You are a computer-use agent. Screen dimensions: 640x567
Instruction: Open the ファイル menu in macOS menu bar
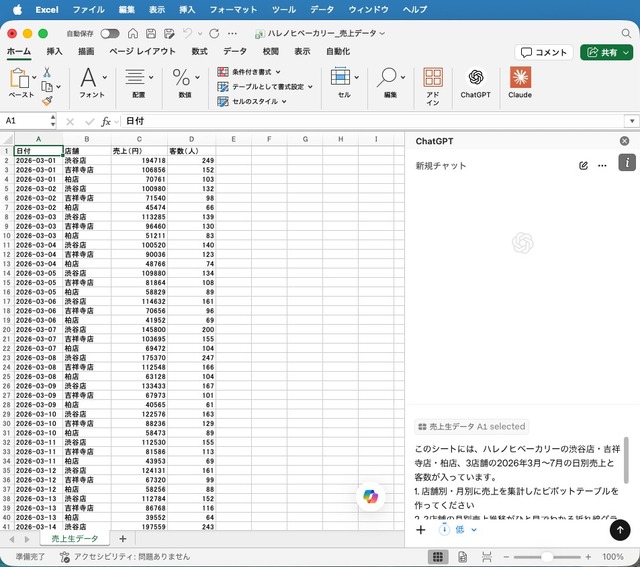coord(89,9)
